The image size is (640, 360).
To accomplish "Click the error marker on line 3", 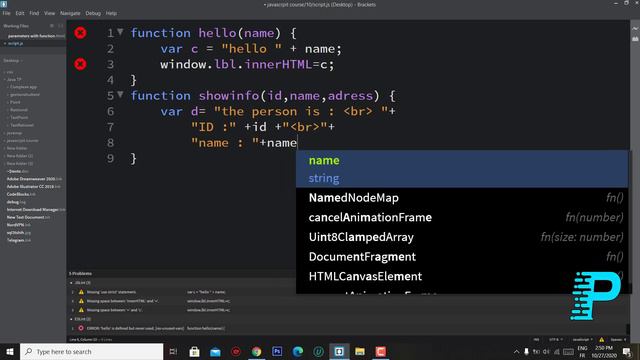I will point(80,64).
